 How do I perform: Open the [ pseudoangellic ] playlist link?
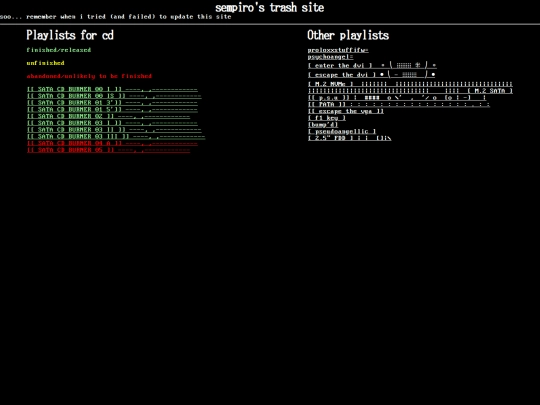[342, 132]
